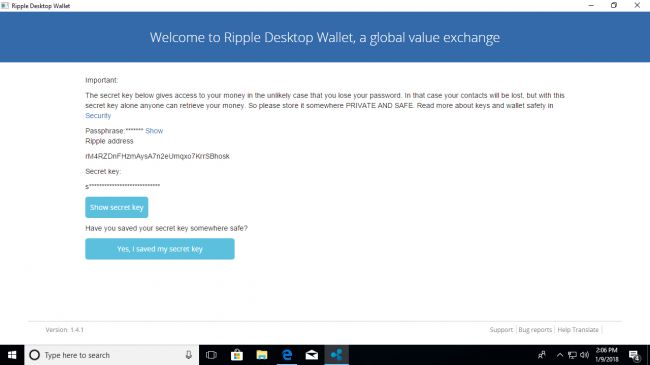Open the volume control in system tray
The height and width of the screenshot is (365, 650).
click(585, 355)
